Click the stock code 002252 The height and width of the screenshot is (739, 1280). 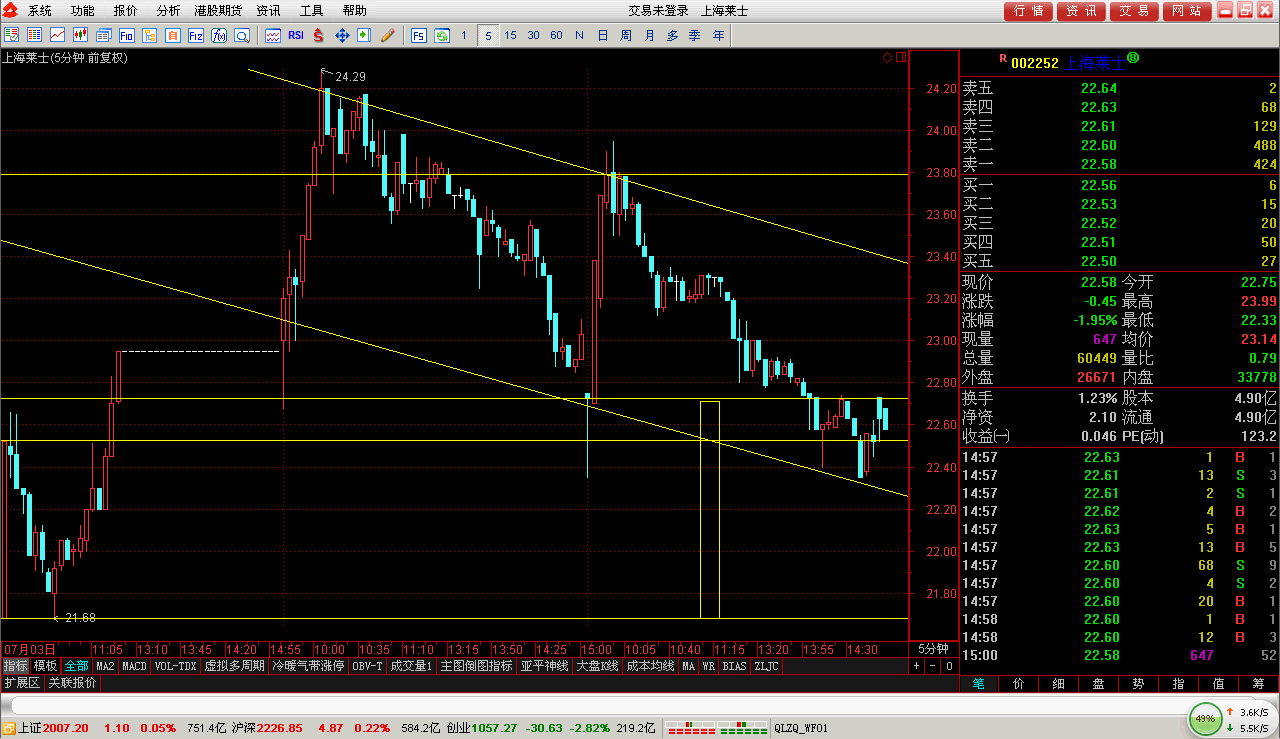(1034, 63)
